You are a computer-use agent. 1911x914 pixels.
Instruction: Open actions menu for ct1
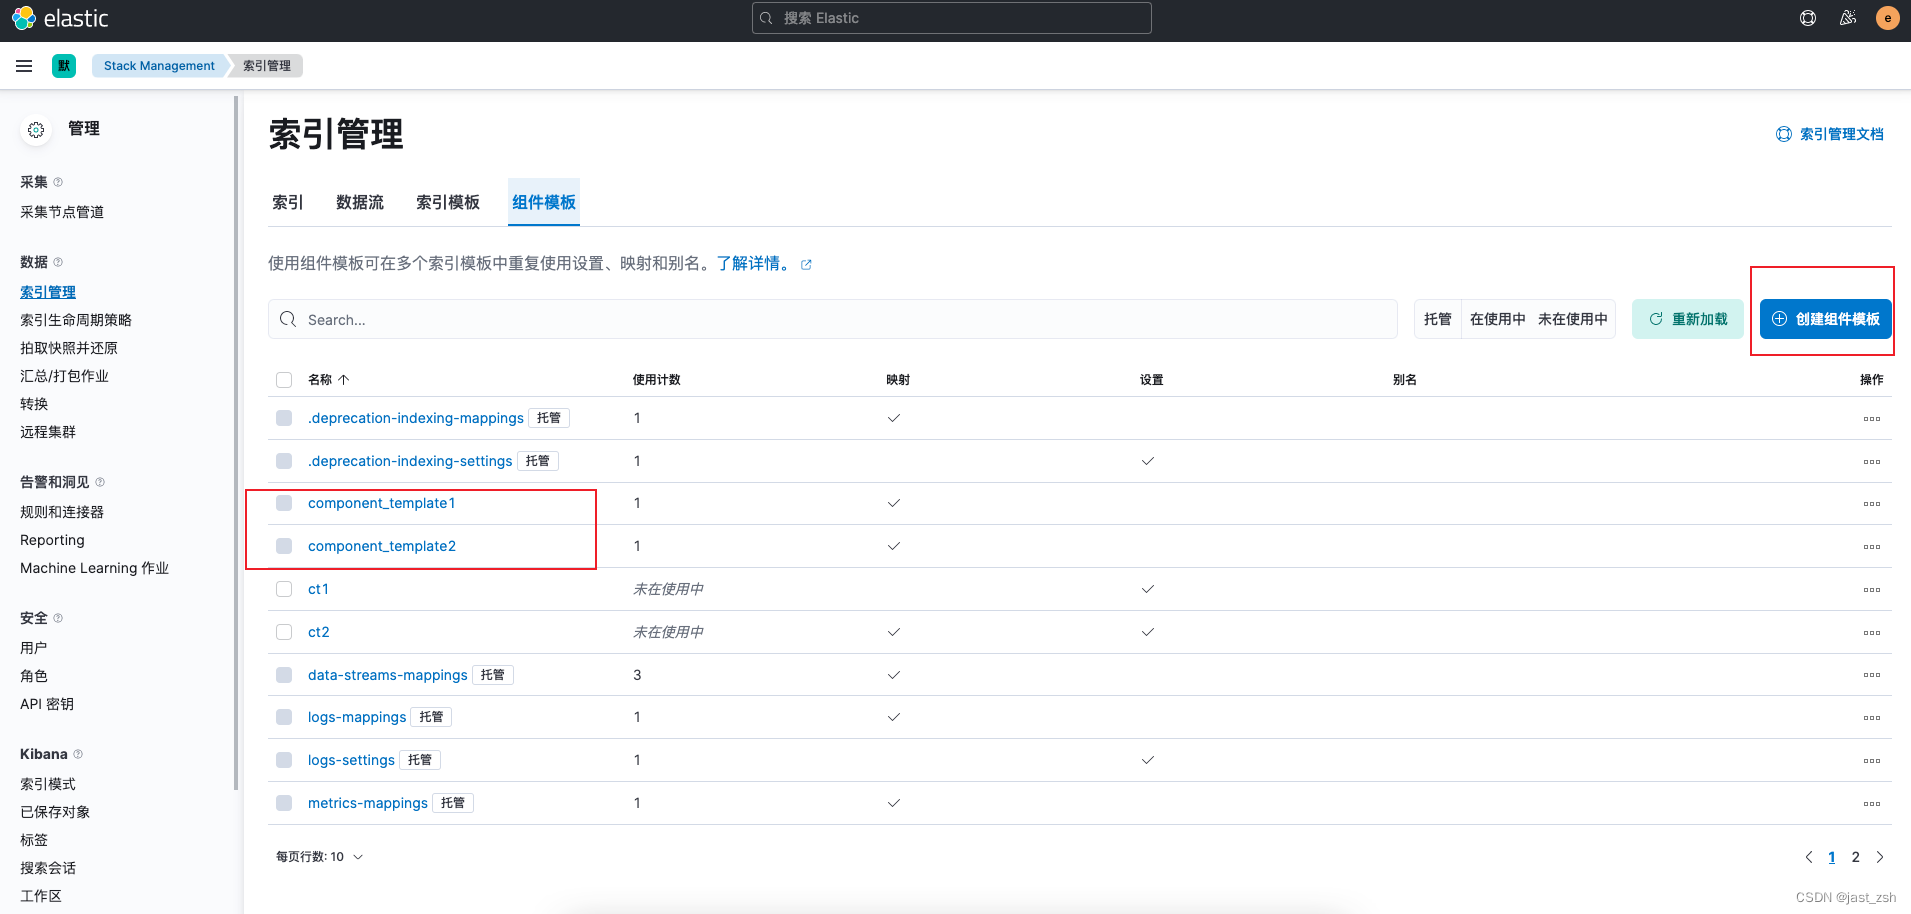tap(1872, 590)
